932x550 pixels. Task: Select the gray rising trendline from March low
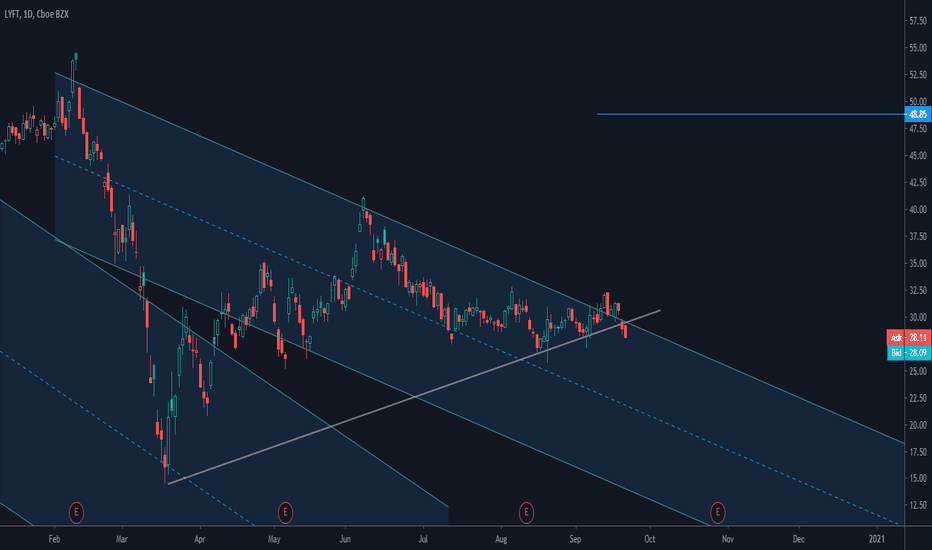click(x=414, y=397)
